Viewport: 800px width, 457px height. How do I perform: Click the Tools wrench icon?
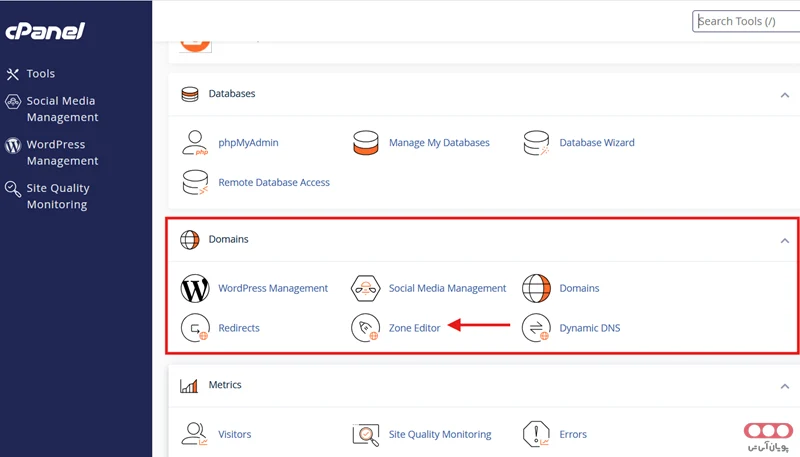[12, 74]
